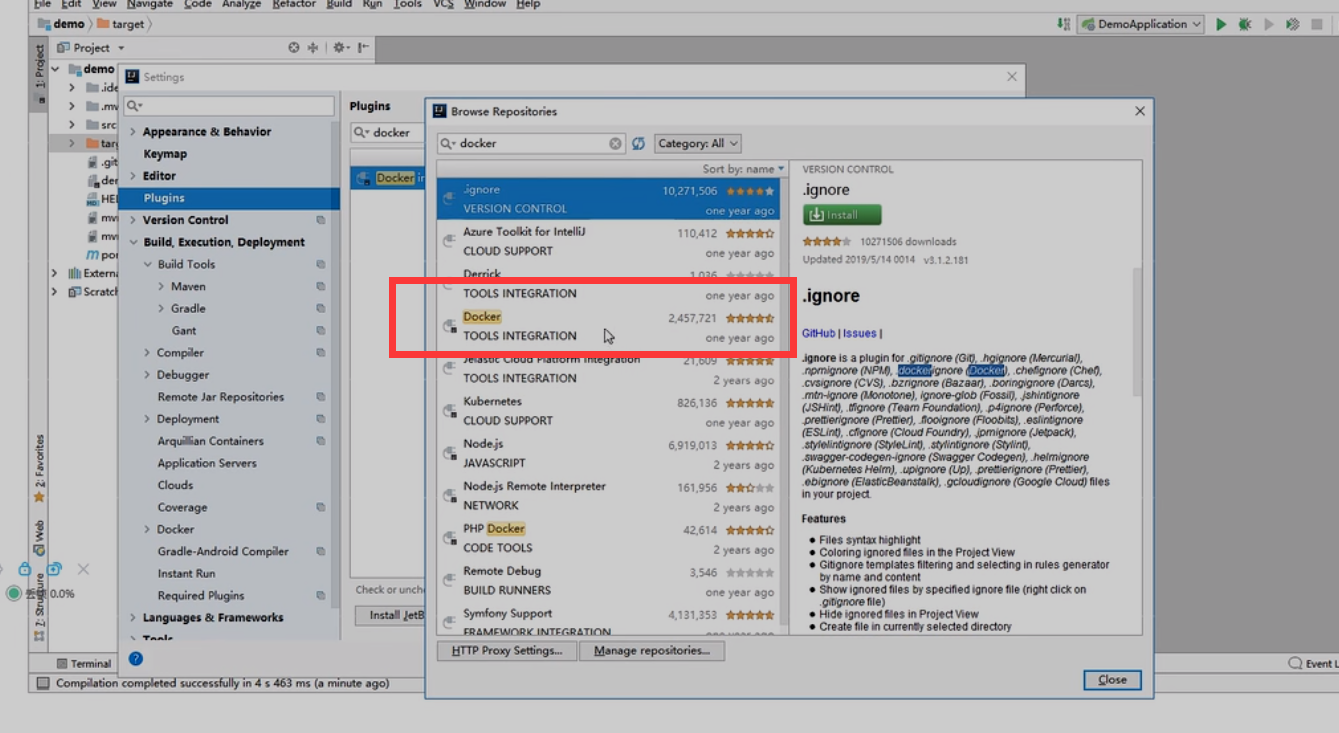
Task: Select Application Servers in Settings tree
Action: point(207,463)
